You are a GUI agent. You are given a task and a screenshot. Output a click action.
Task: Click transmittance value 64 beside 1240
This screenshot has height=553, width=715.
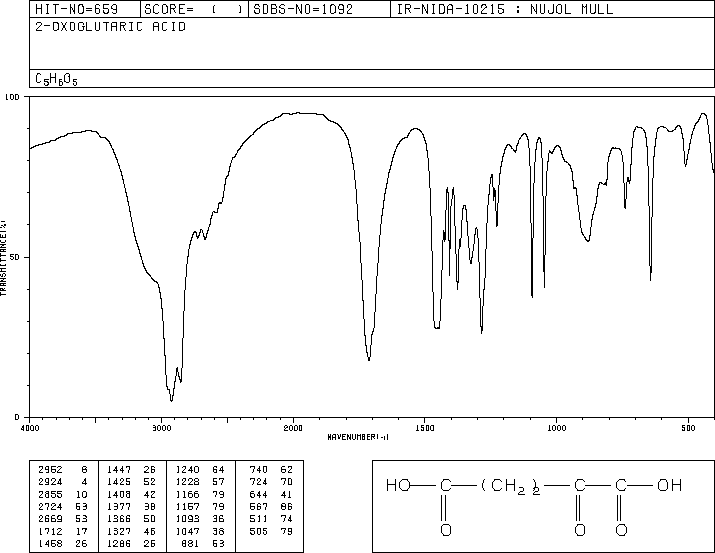coord(218,469)
